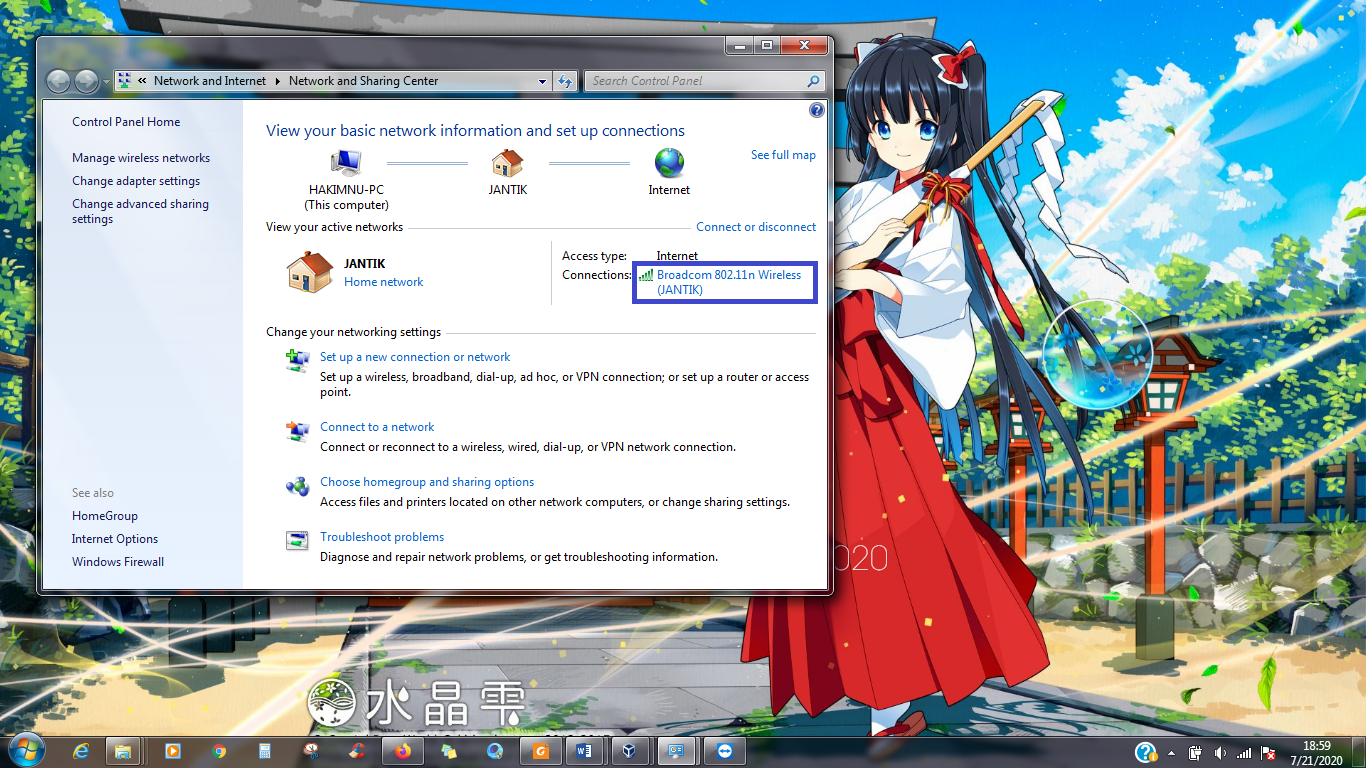Click the blue help icon in system tray

[1146, 752]
